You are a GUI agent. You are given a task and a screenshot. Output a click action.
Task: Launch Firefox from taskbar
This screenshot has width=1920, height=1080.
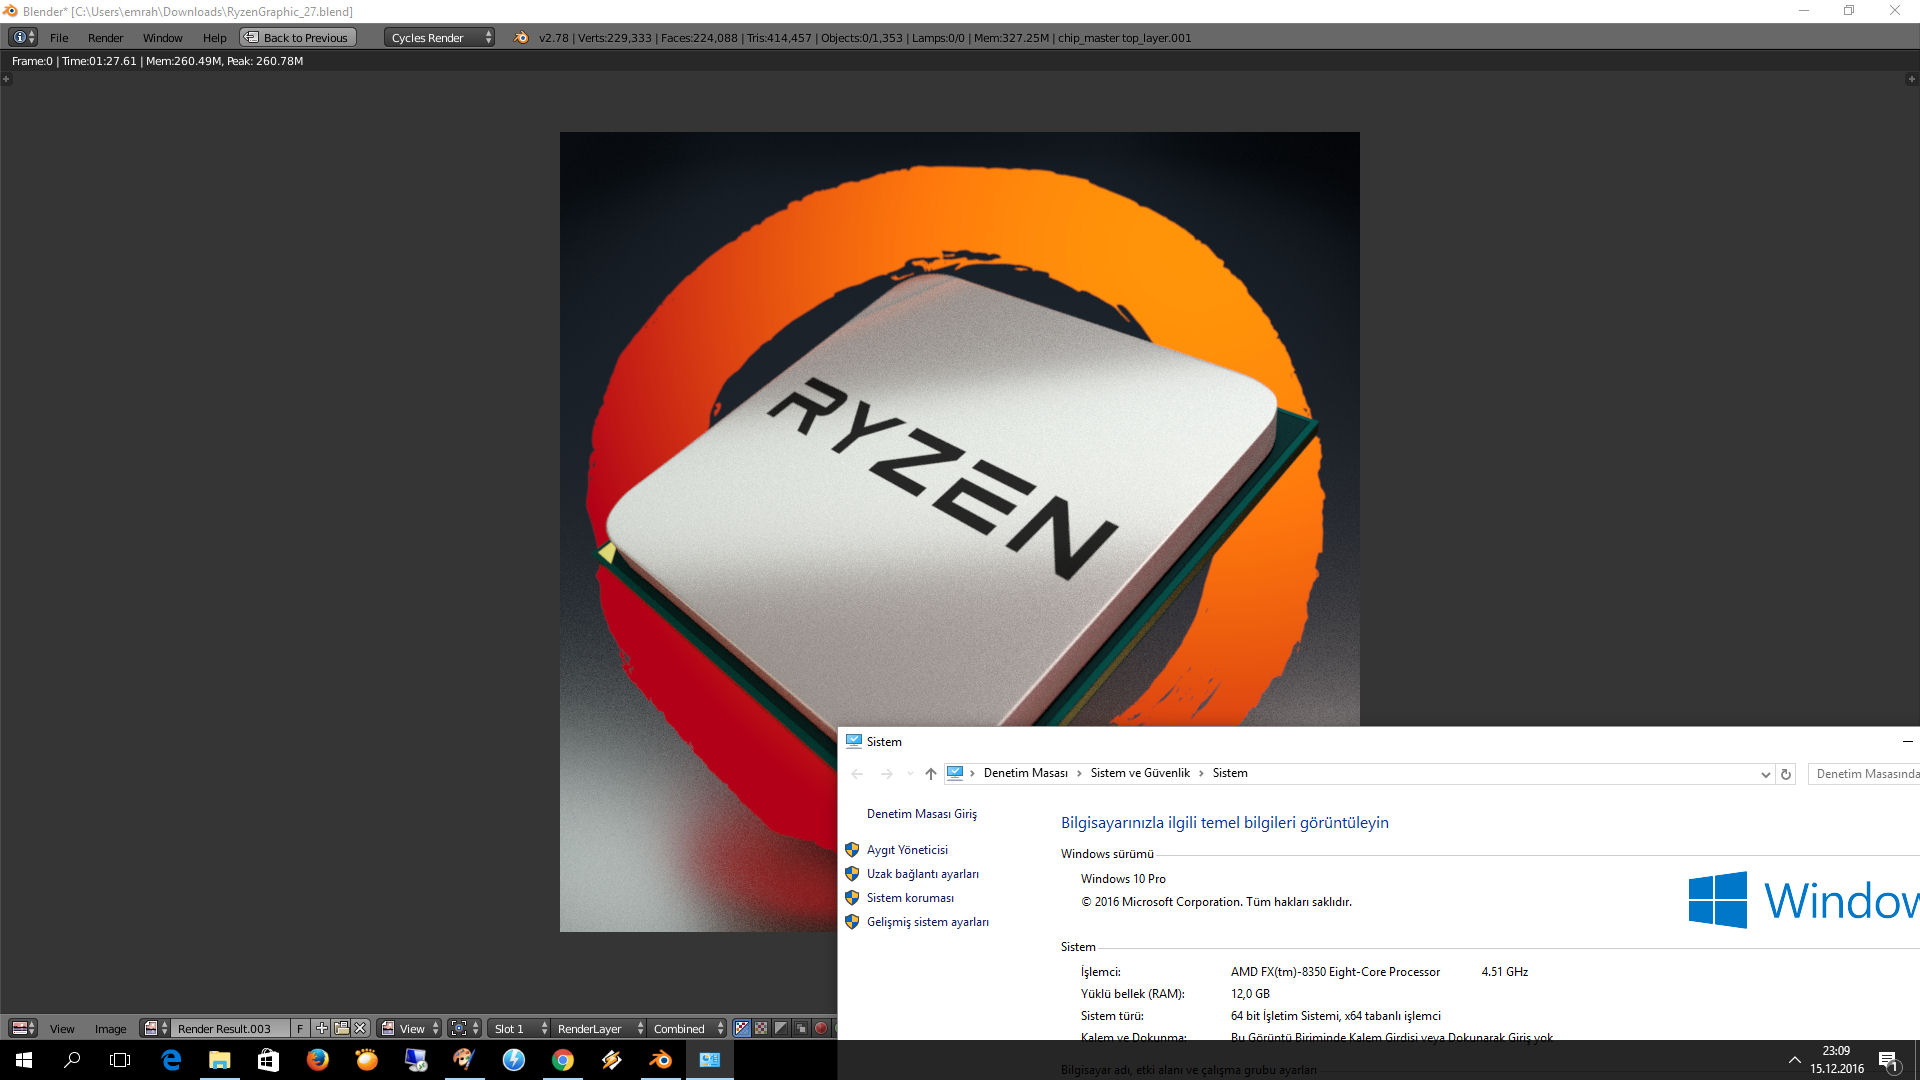318,1060
